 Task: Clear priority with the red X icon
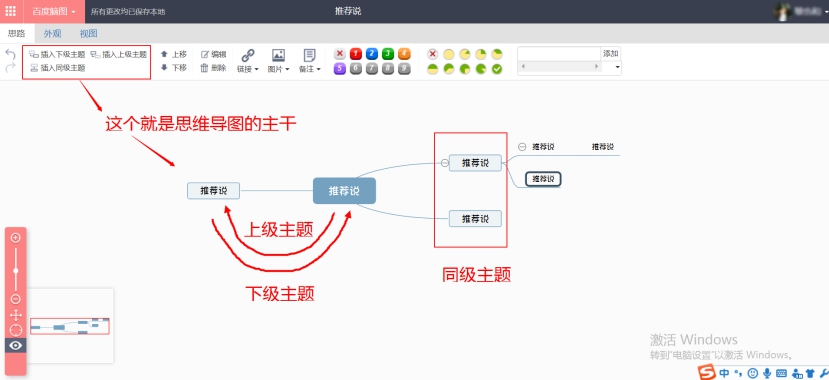340,54
